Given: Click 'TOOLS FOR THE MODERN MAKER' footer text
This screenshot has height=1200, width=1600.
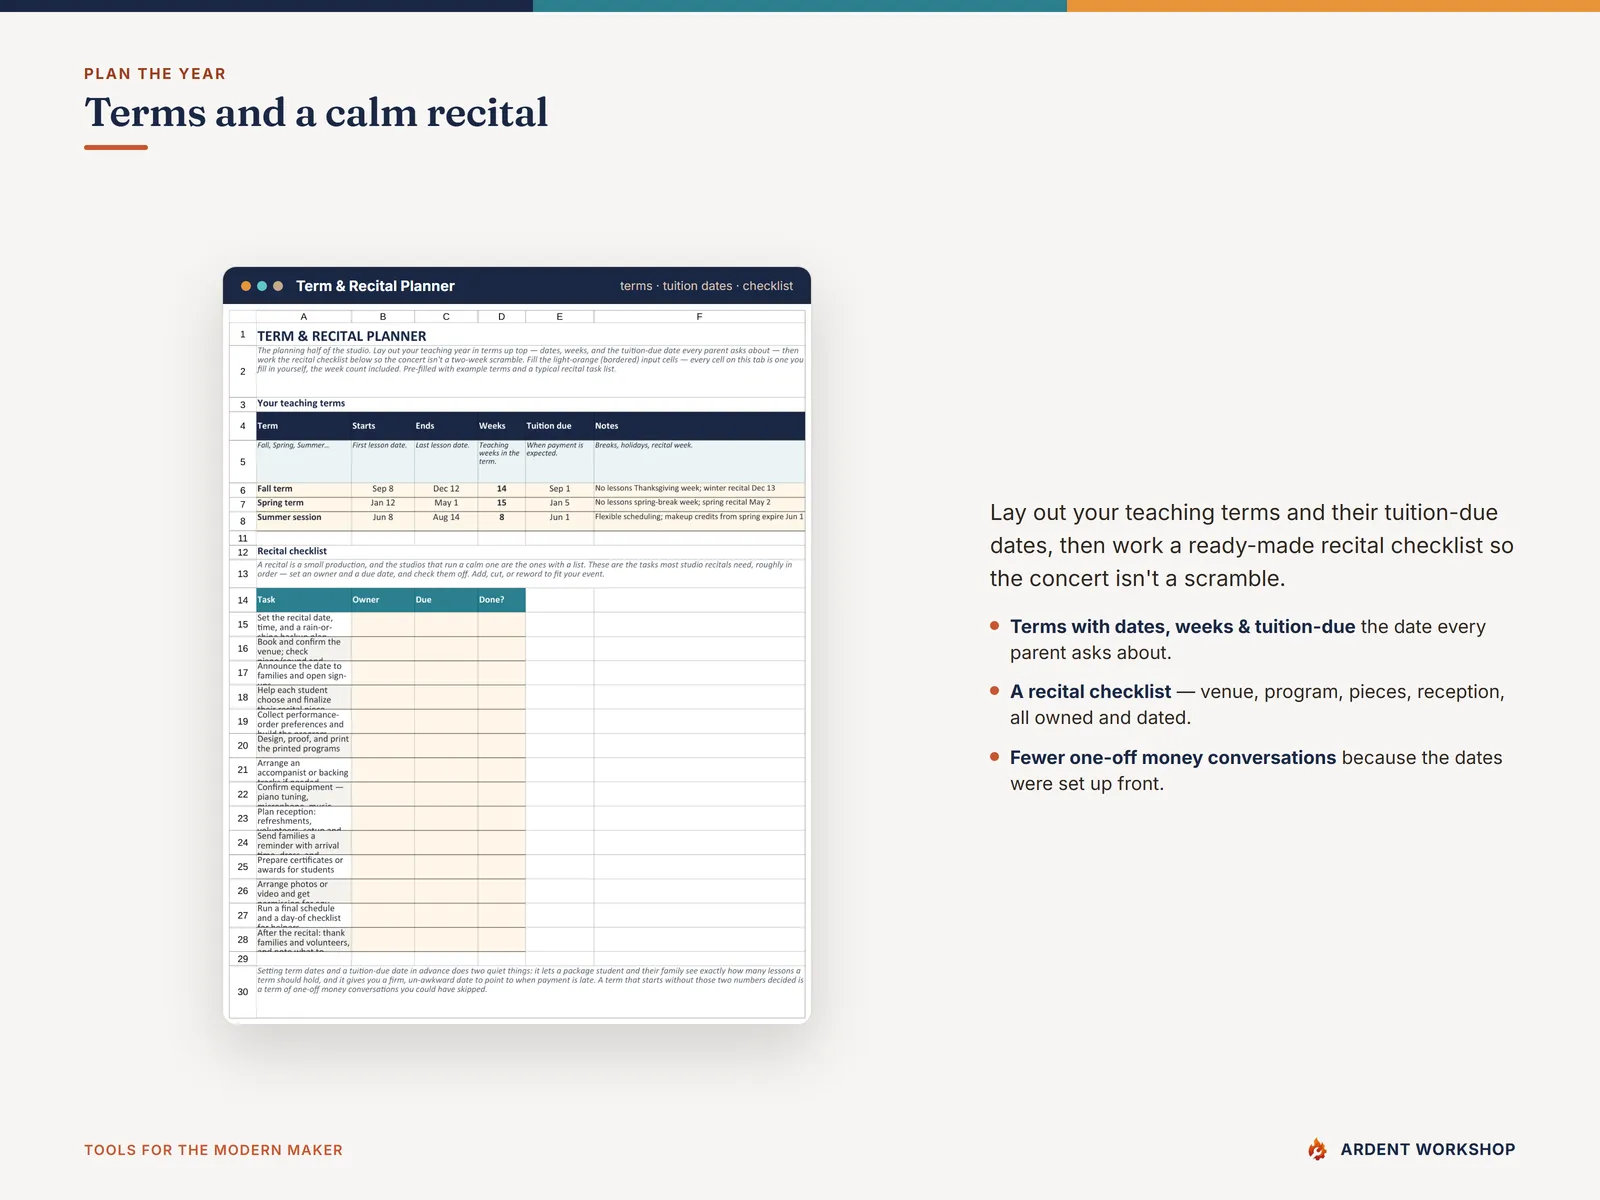Looking at the screenshot, I should coord(213,1150).
